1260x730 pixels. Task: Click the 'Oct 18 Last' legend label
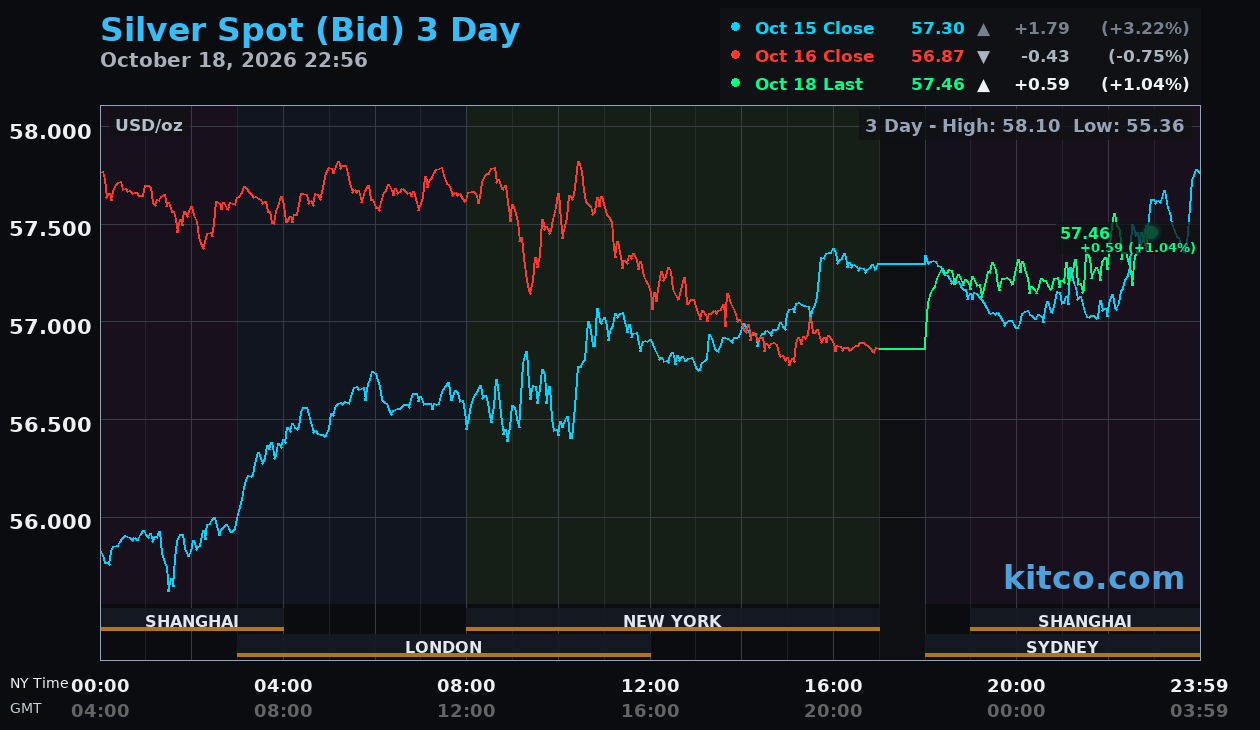pyautogui.click(x=808, y=85)
